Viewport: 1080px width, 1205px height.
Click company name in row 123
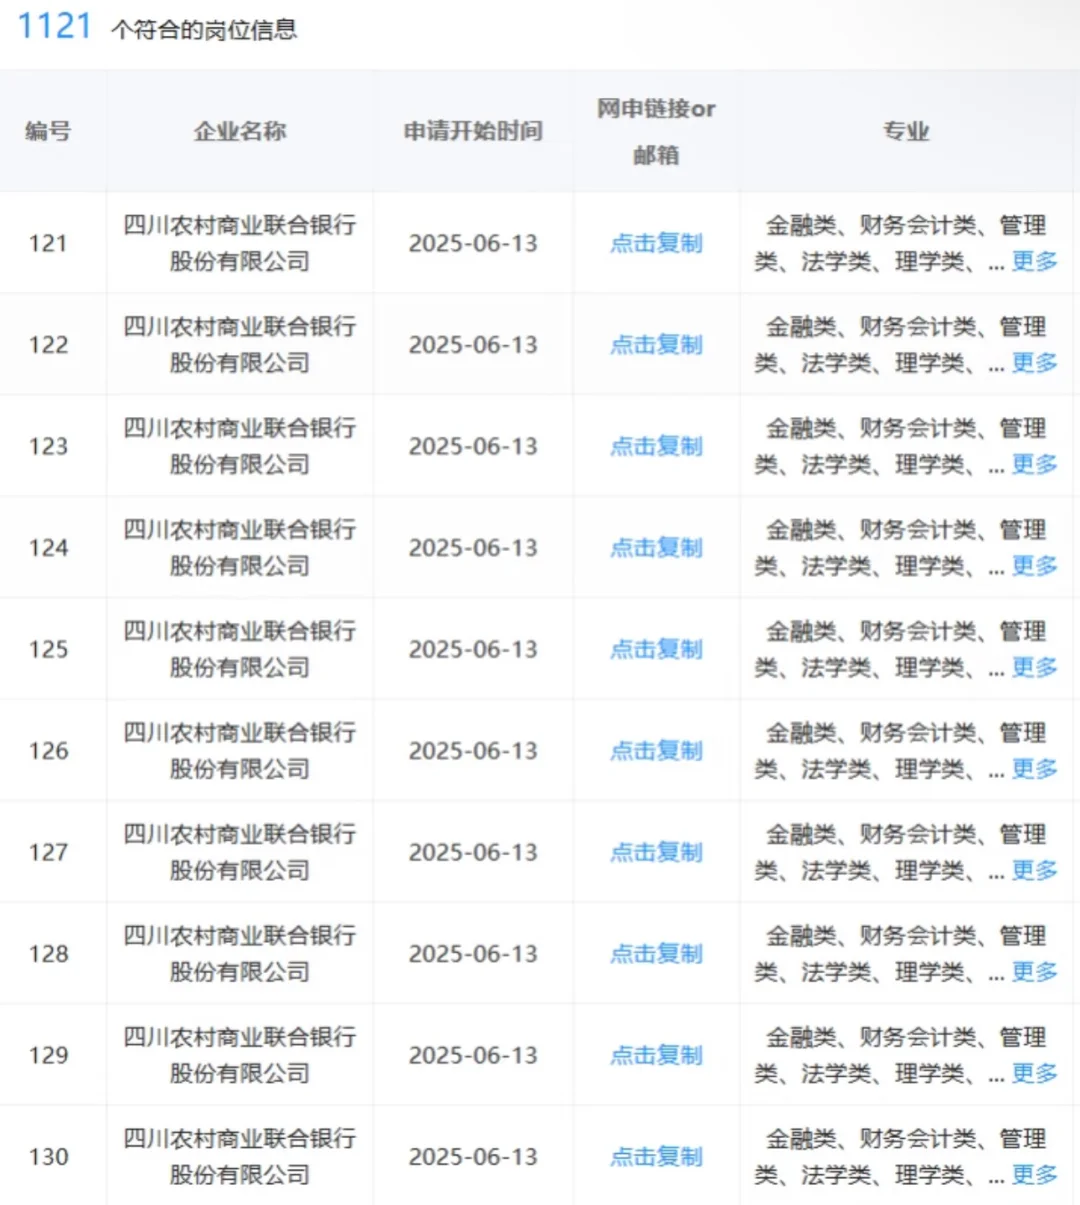coord(240,446)
